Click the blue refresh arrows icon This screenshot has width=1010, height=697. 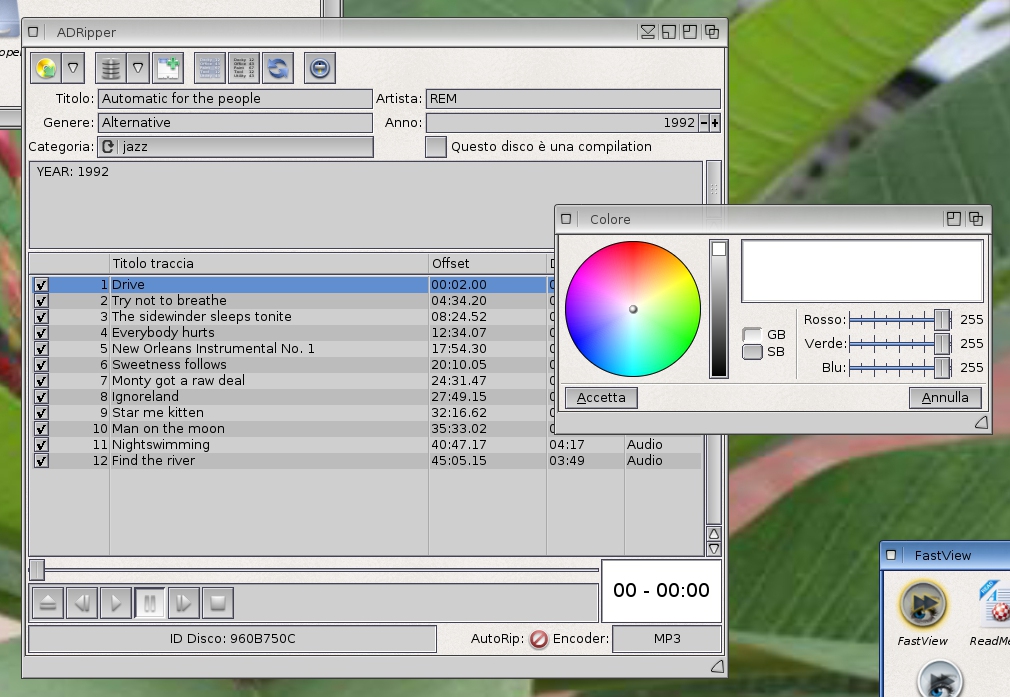tap(277, 68)
